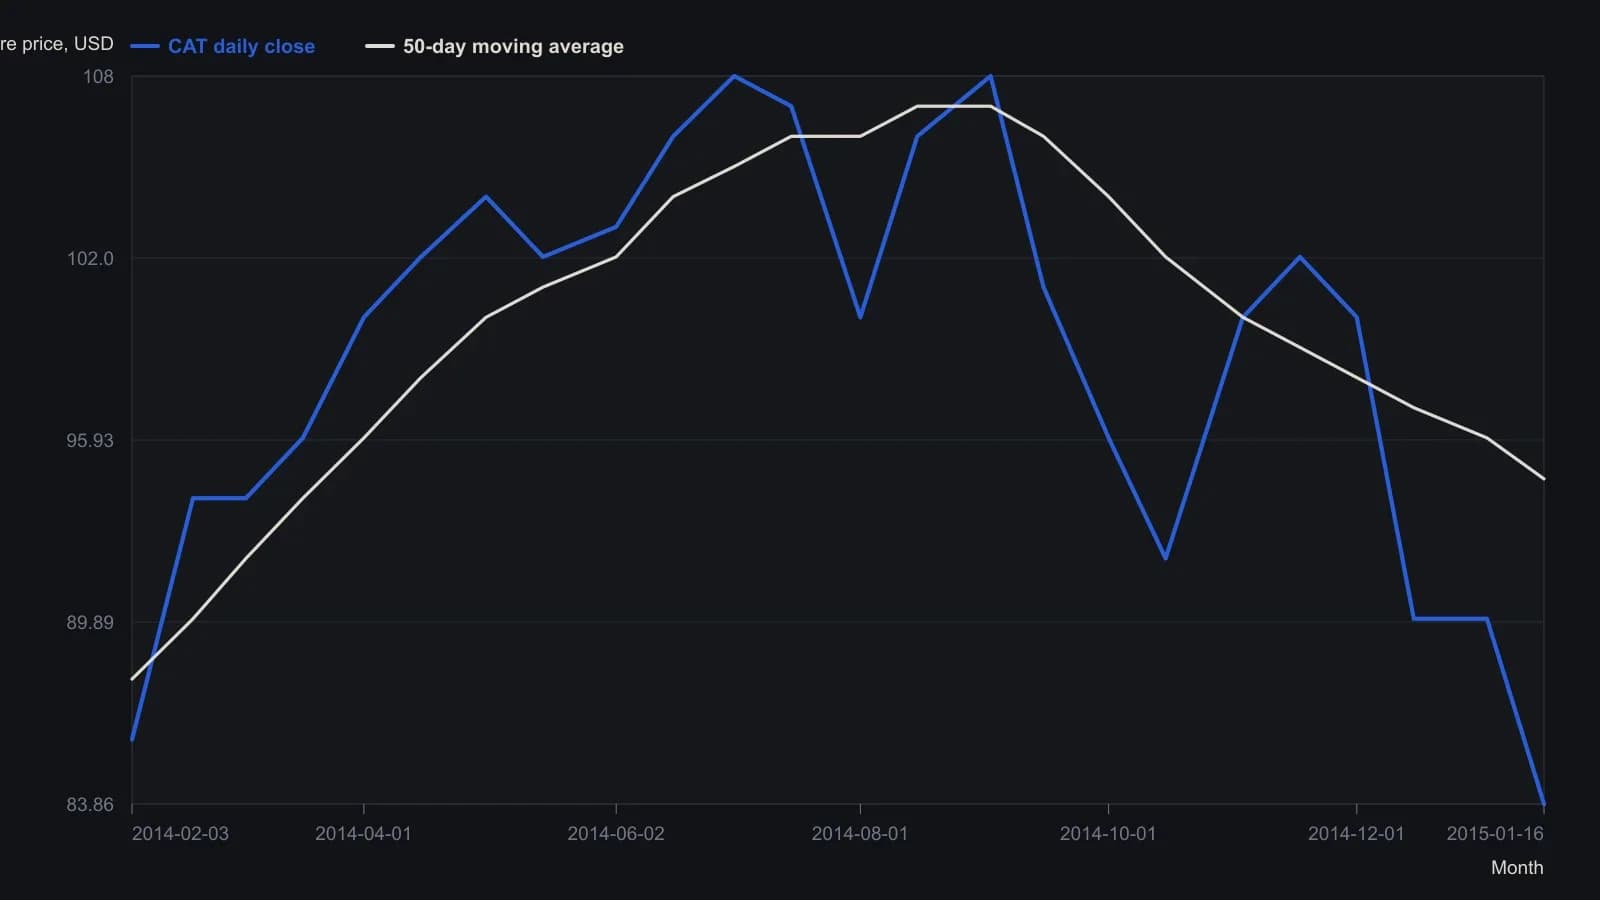Click the blue line's final low point at 2015-01-16
The width and height of the screenshot is (1600, 900).
pyautogui.click(x=1544, y=803)
